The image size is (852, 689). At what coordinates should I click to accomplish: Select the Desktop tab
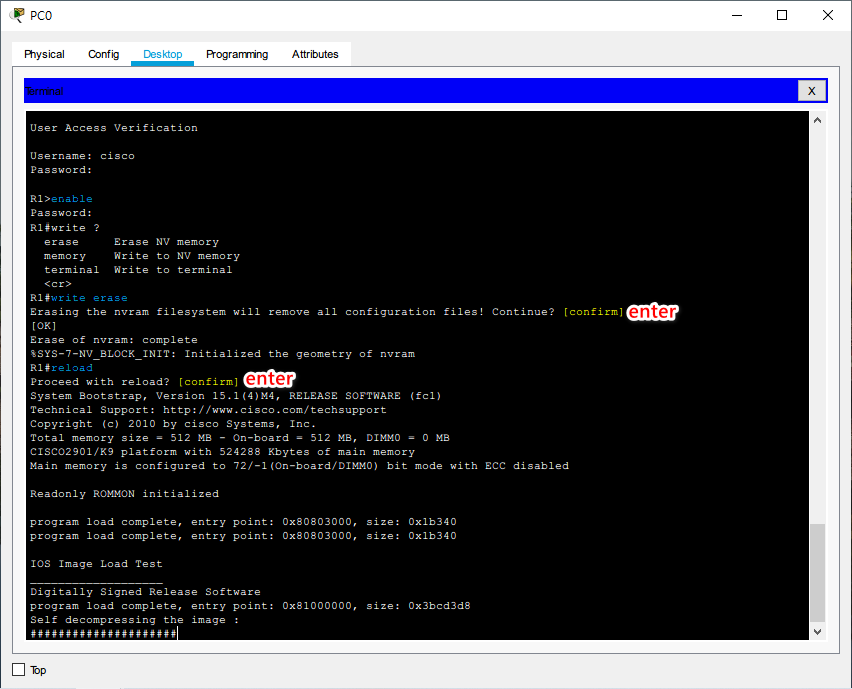pos(162,54)
